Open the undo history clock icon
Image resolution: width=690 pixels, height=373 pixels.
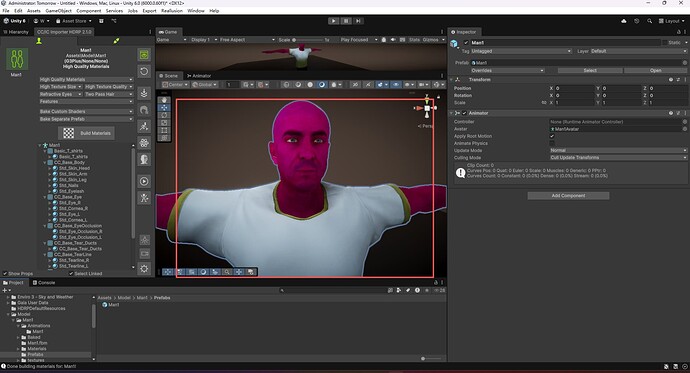click(636, 21)
